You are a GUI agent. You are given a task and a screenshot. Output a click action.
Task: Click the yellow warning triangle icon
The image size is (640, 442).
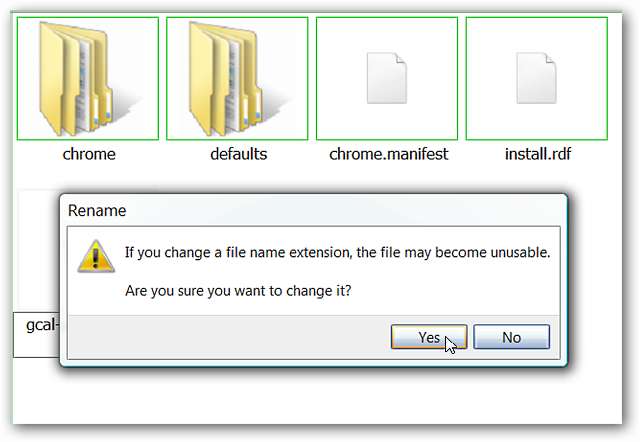tap(95, 257)
